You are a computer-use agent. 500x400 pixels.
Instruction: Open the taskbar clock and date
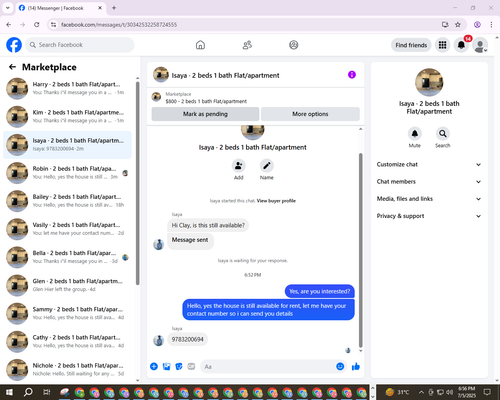pyautogui.click(x=466, y=392)
